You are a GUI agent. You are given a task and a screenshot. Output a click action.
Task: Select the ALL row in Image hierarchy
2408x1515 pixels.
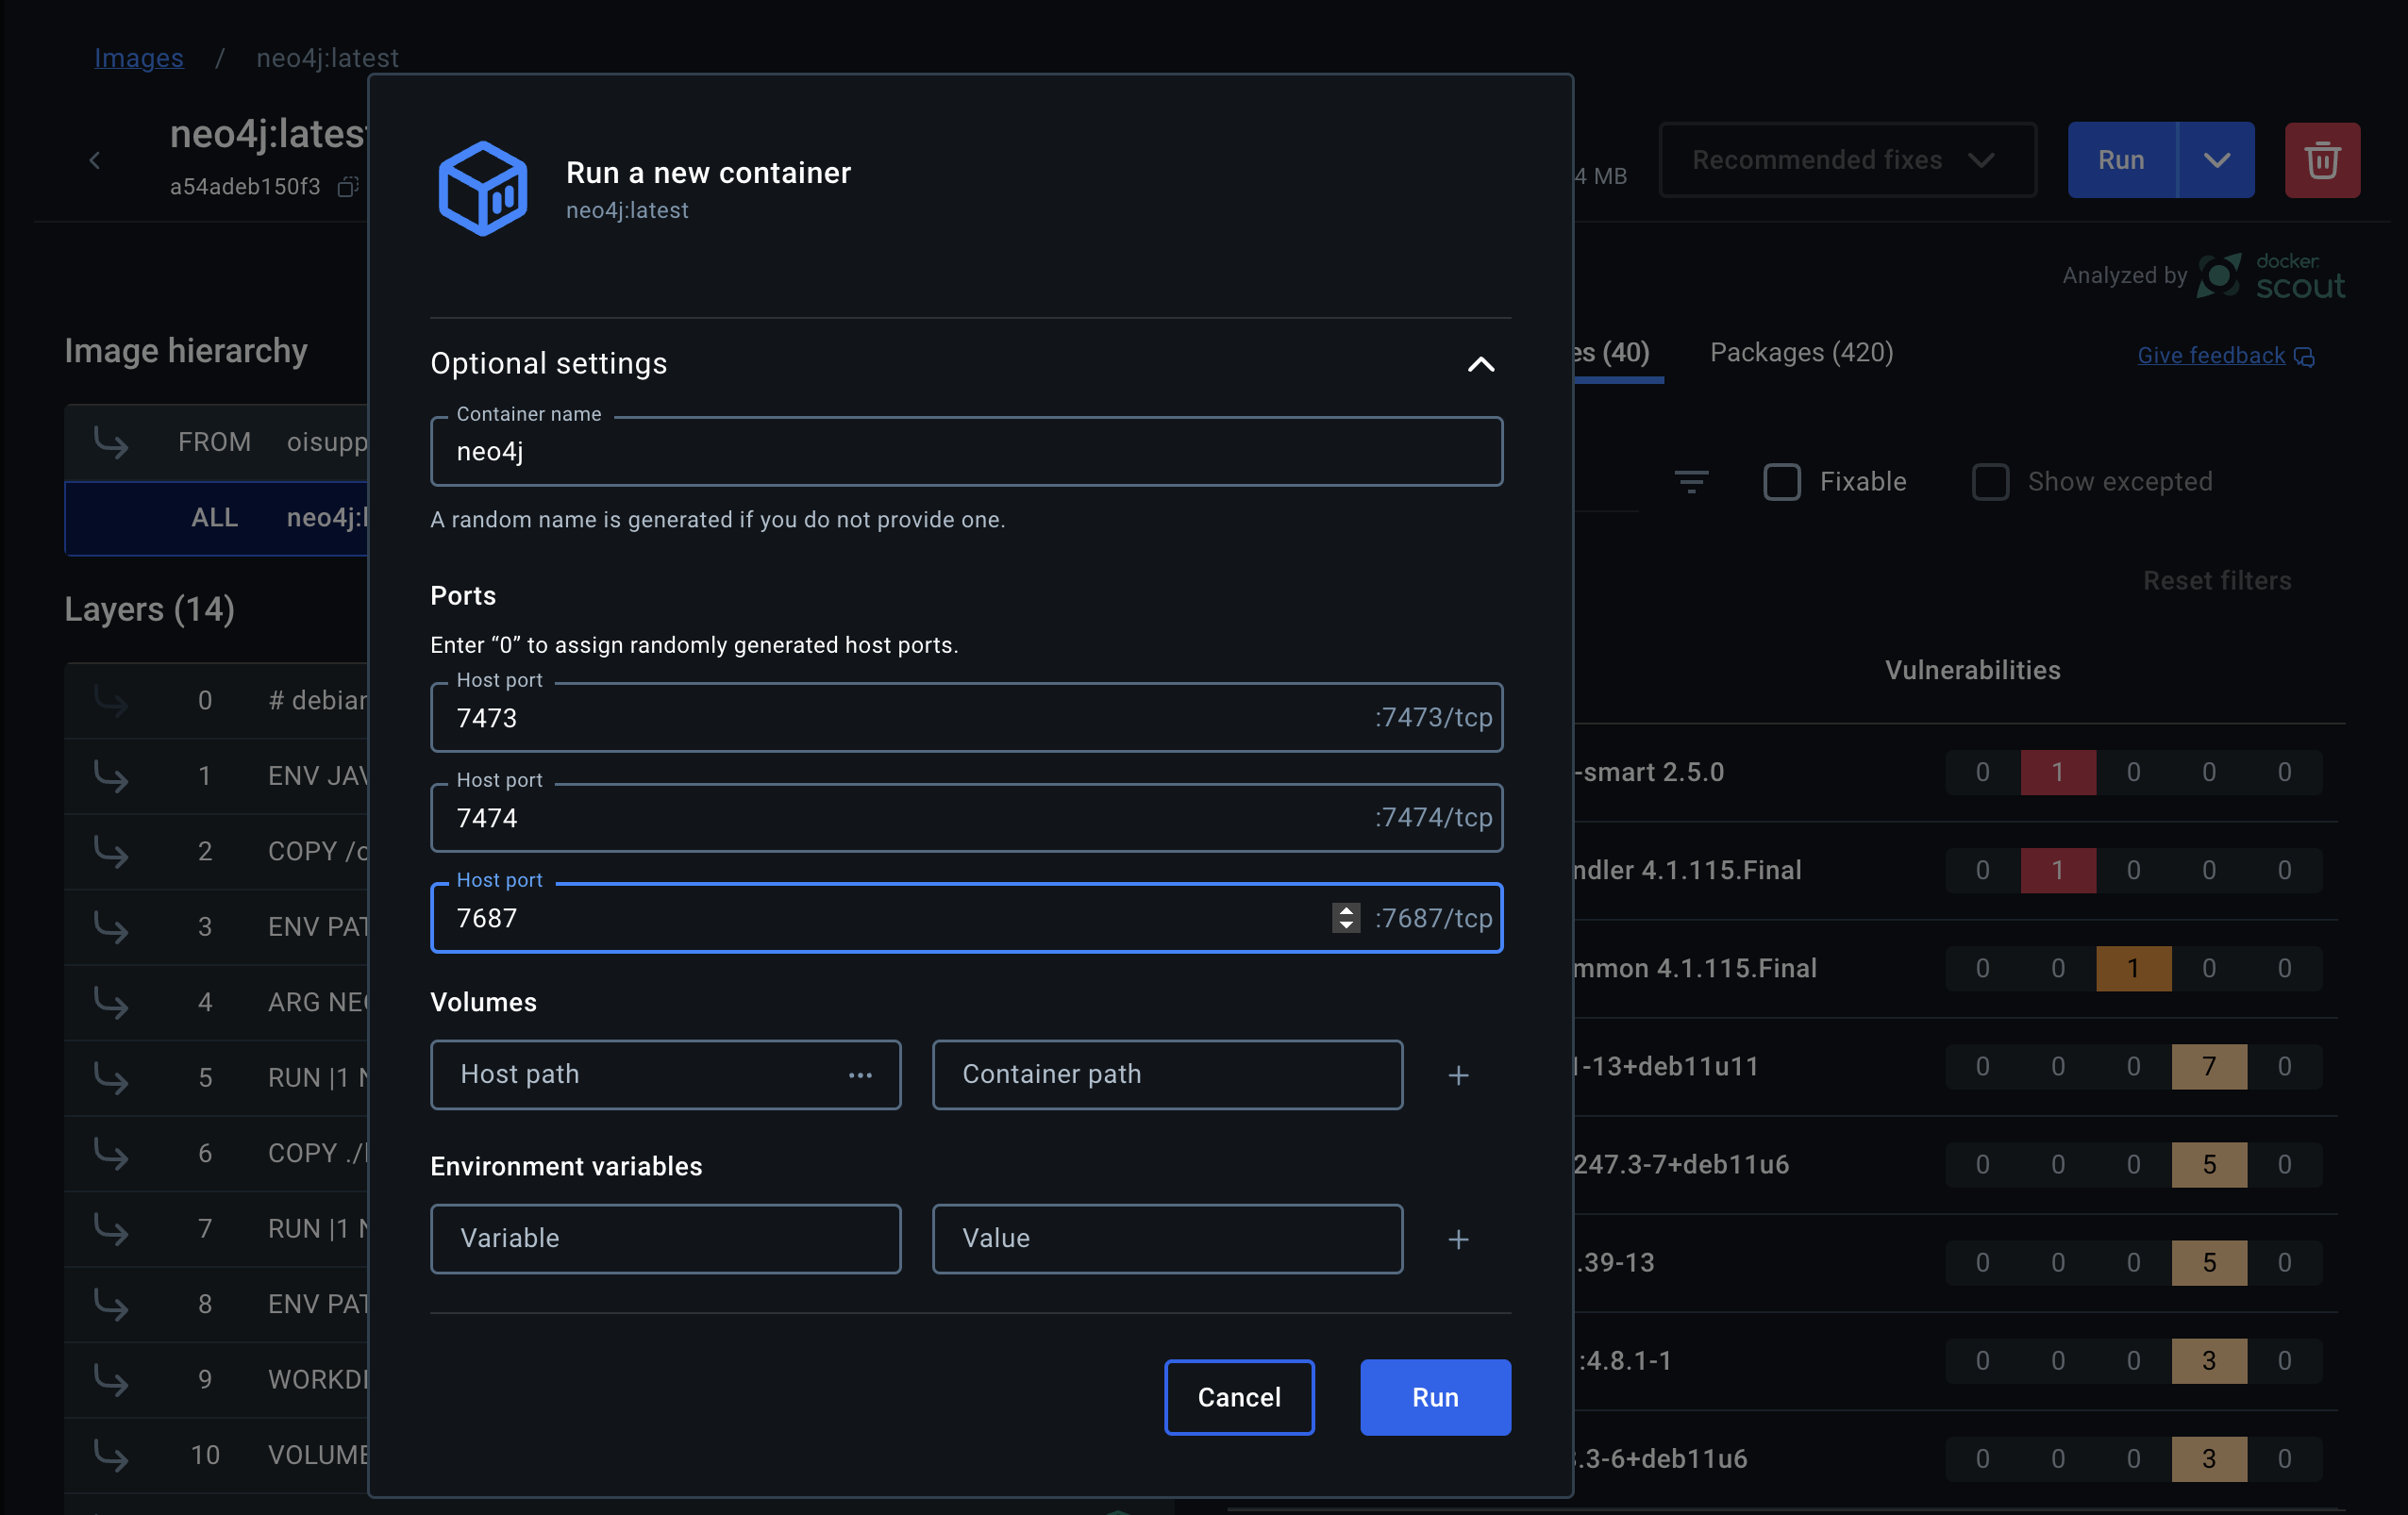(214, 518)
